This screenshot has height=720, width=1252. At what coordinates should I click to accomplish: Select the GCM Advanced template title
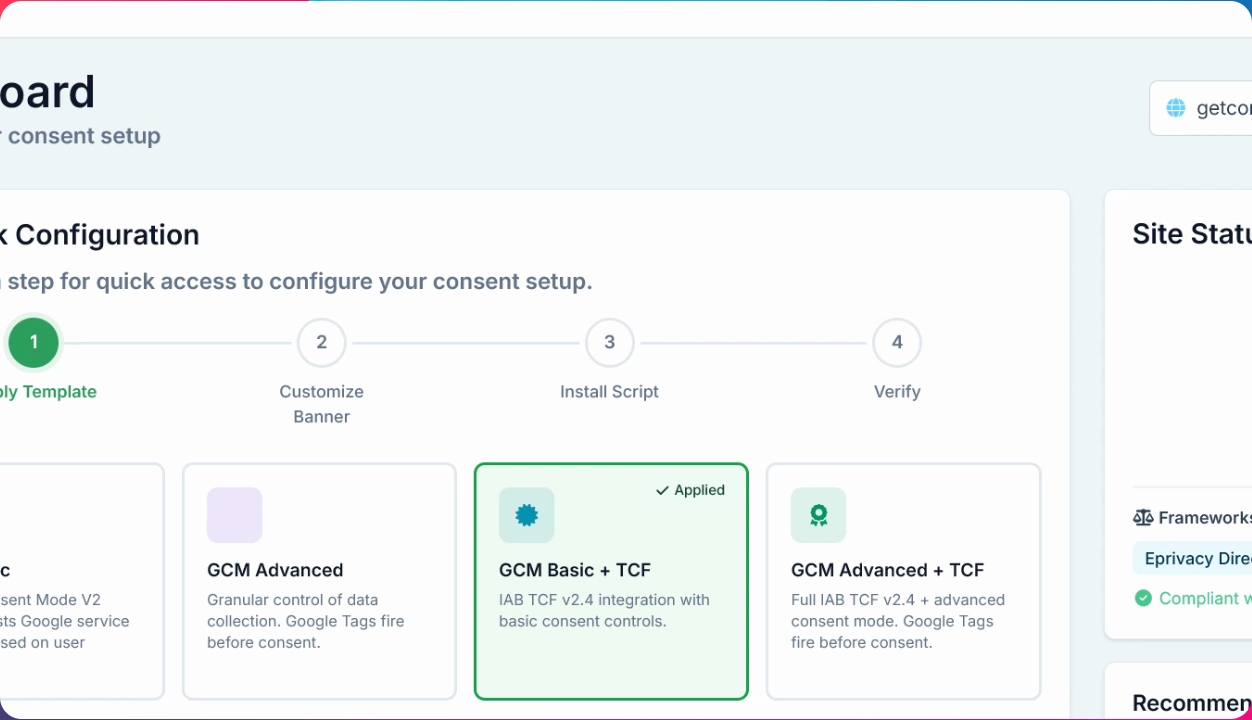[x=275, y=570]
